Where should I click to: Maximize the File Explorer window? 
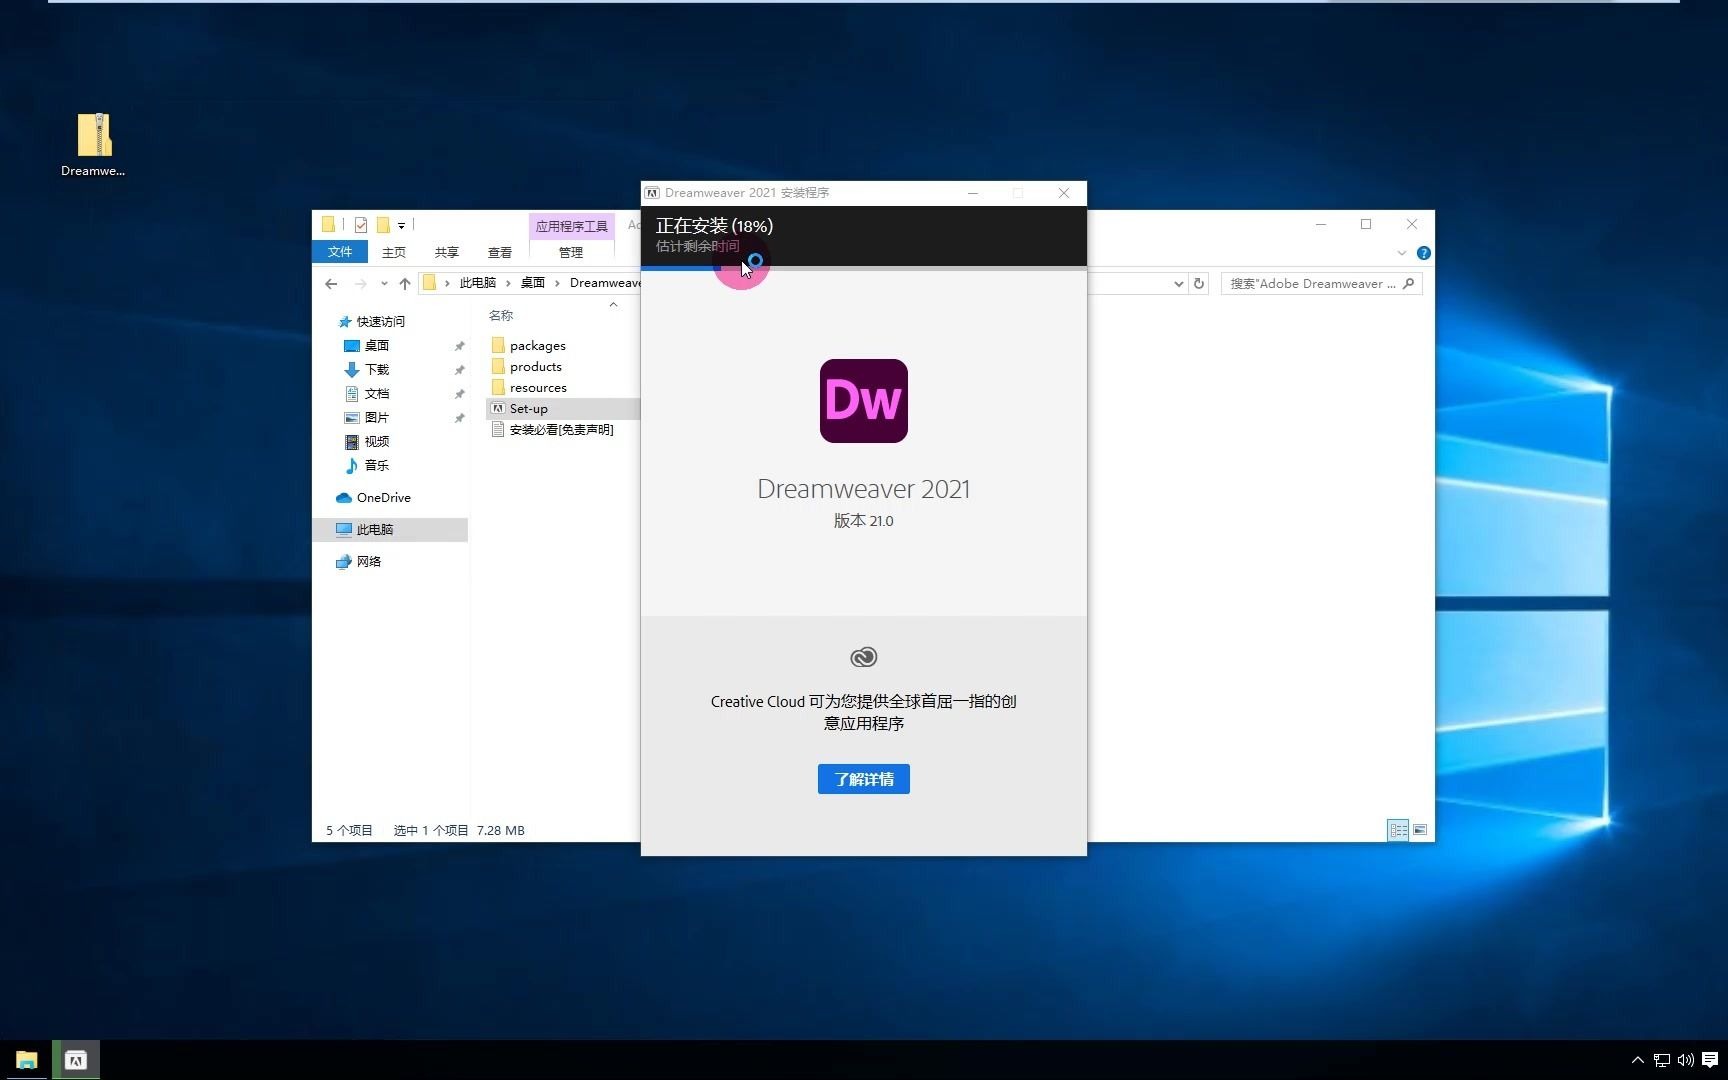point(1366,224)
